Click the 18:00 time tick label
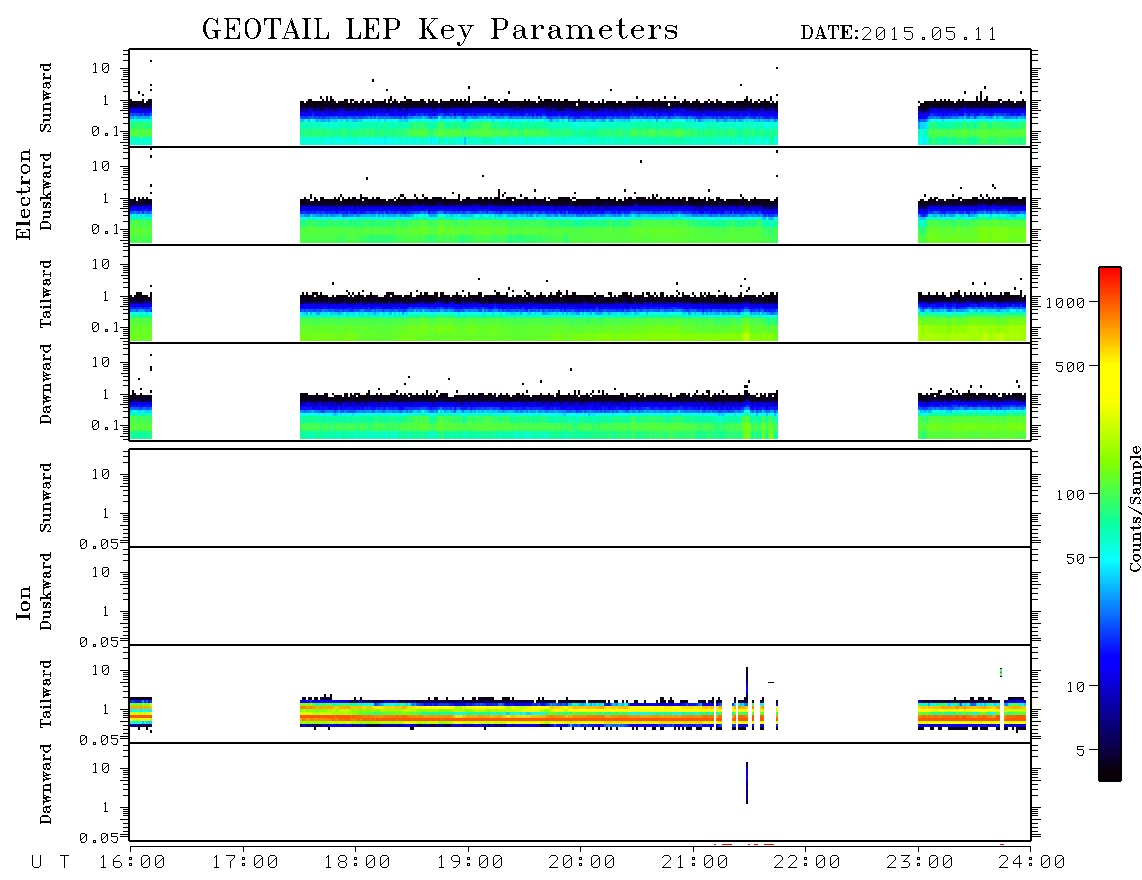The width and height of the screenshot is (1142, 880). click(358, 863)
